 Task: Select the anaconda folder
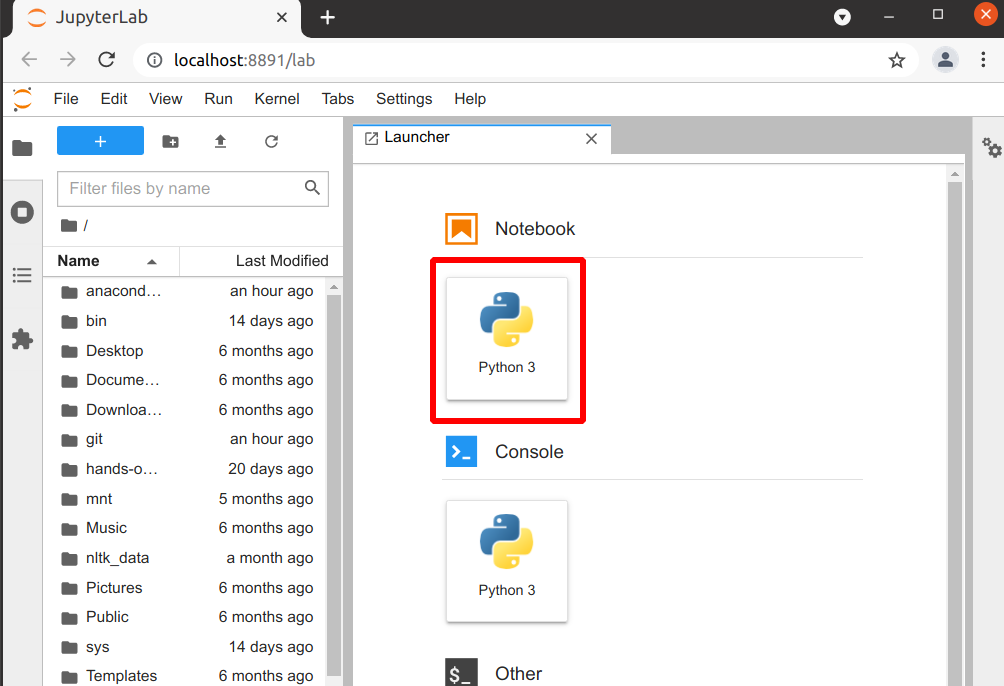click(186, 291)
